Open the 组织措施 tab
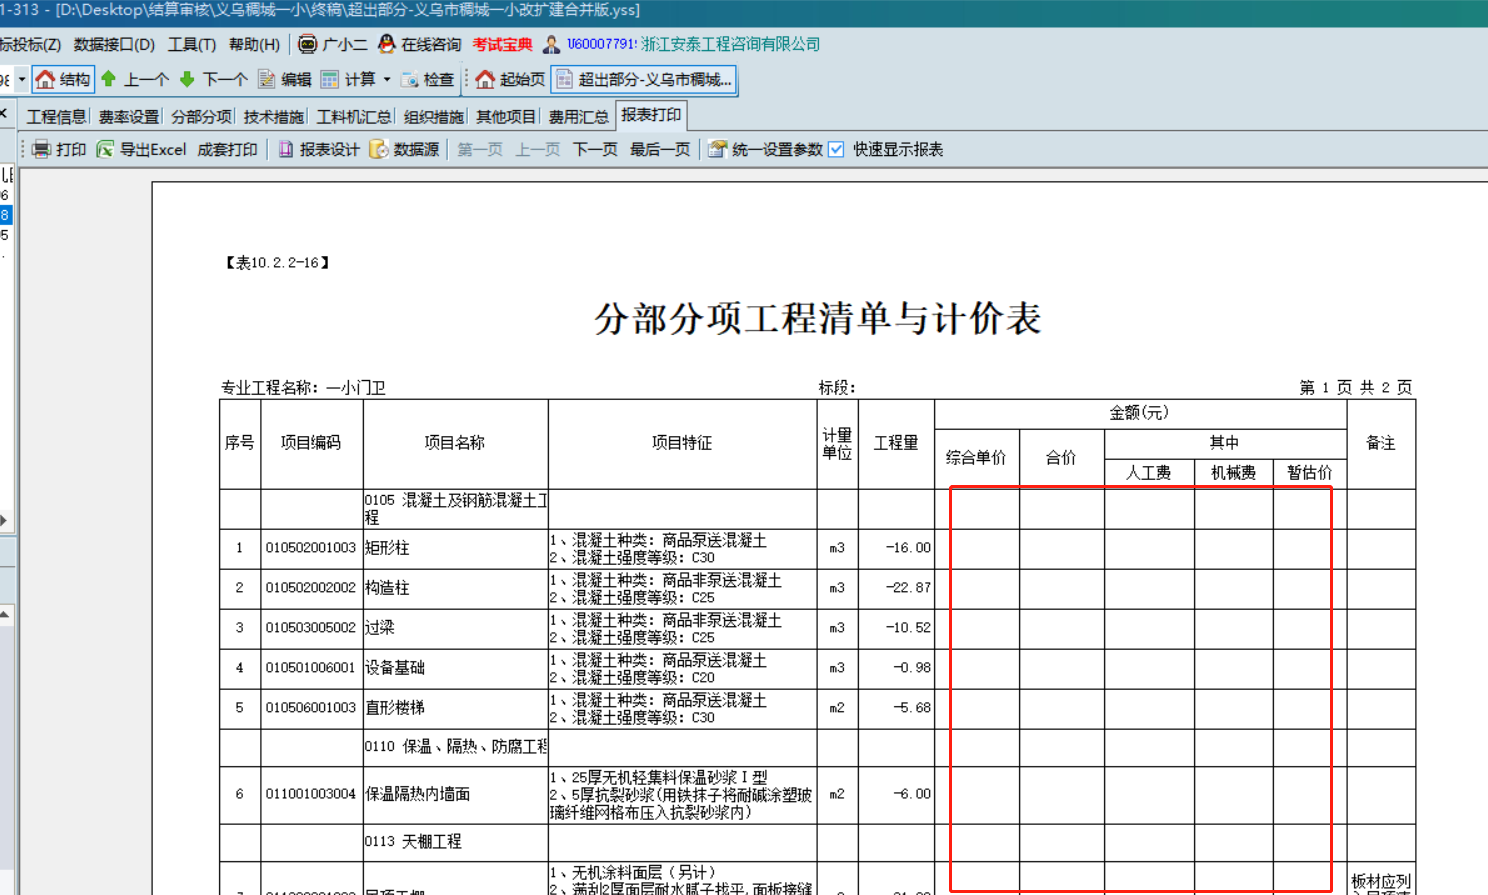Screen dimensions: 1488x895 pyautogui.click(x=433, y=117)
